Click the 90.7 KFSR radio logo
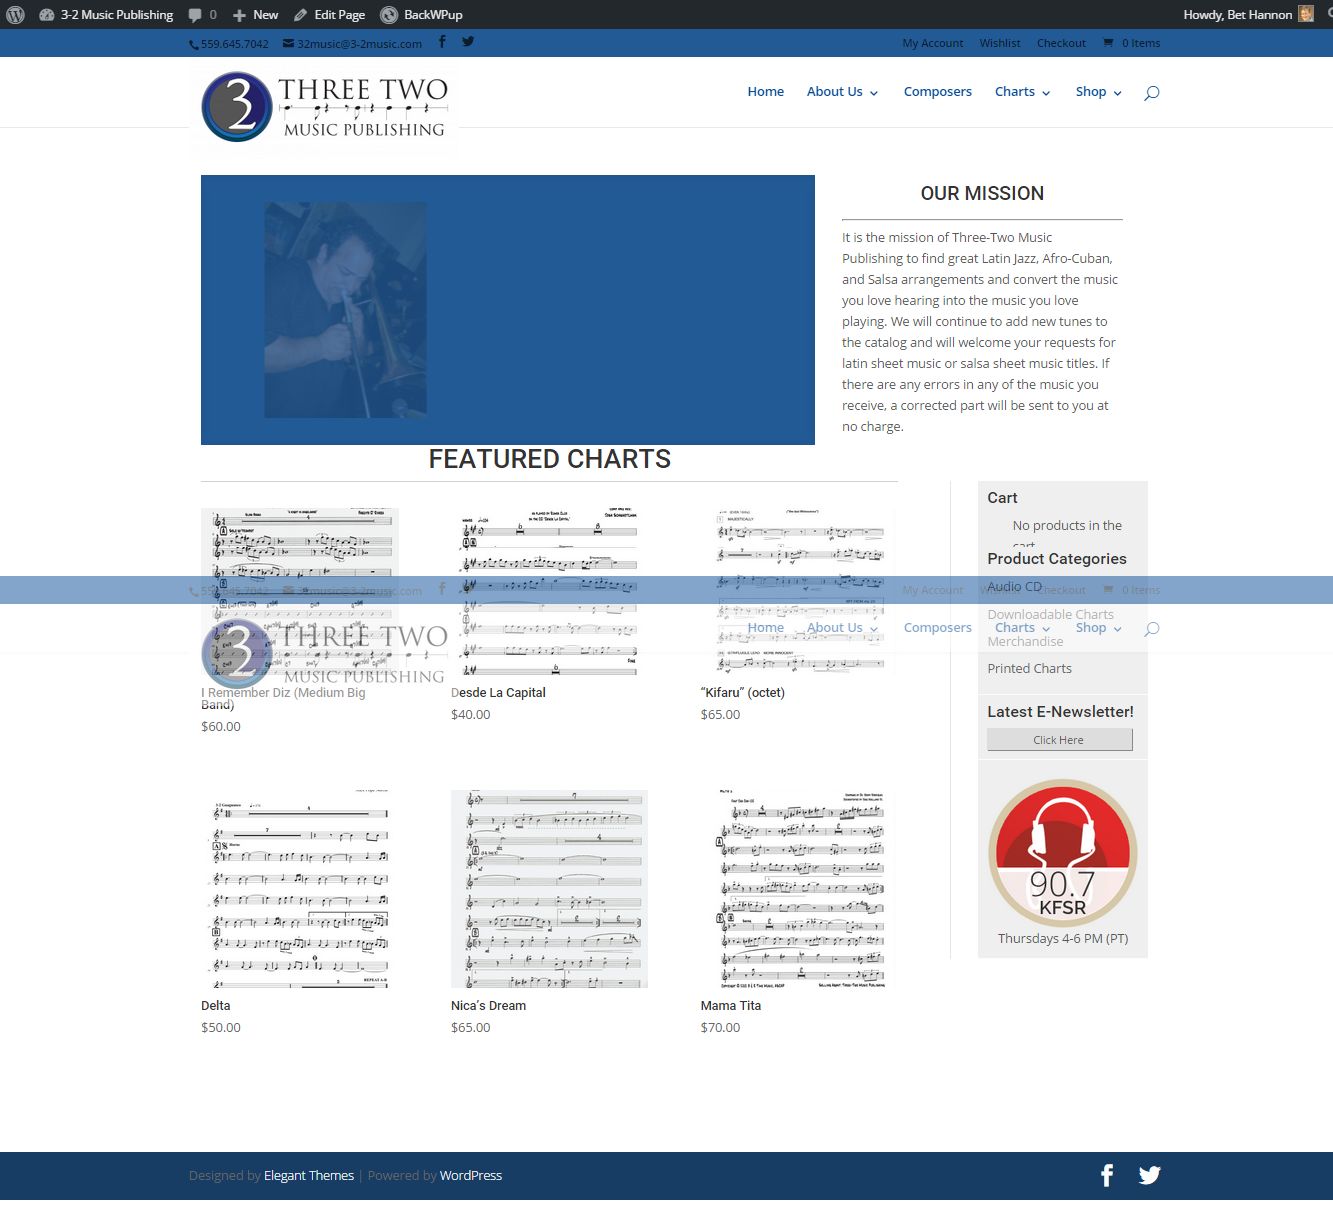Viewport: 1333px width, 1215px height. [x=1062, y=853]
